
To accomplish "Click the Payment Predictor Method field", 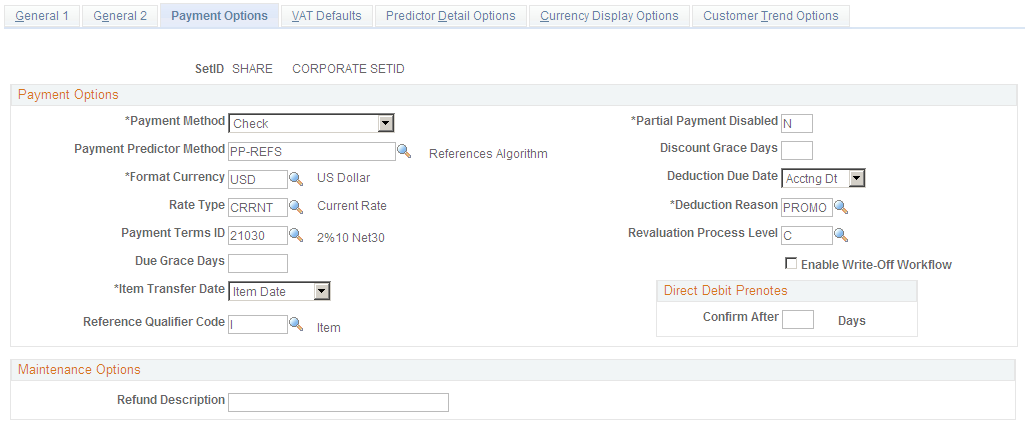I will tap(312, 151).
